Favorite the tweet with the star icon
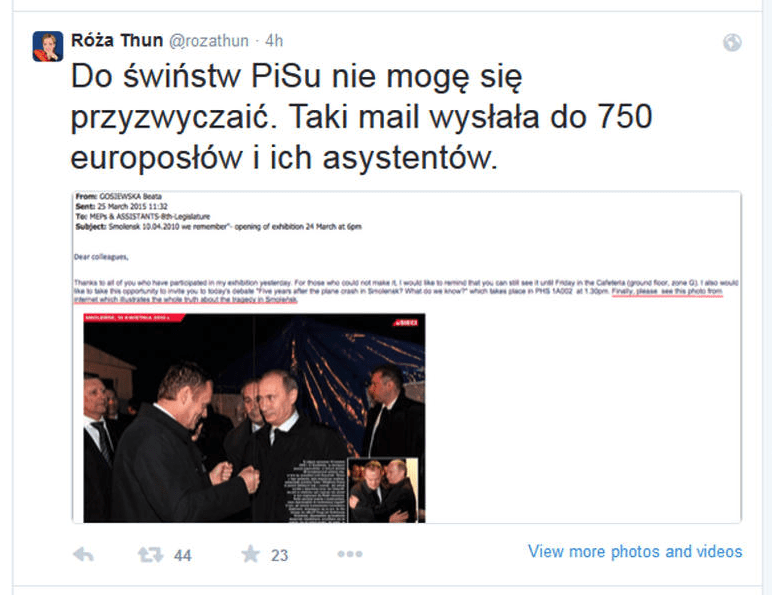The width and height of the screenshot is (772, 595). coord(251,554)
